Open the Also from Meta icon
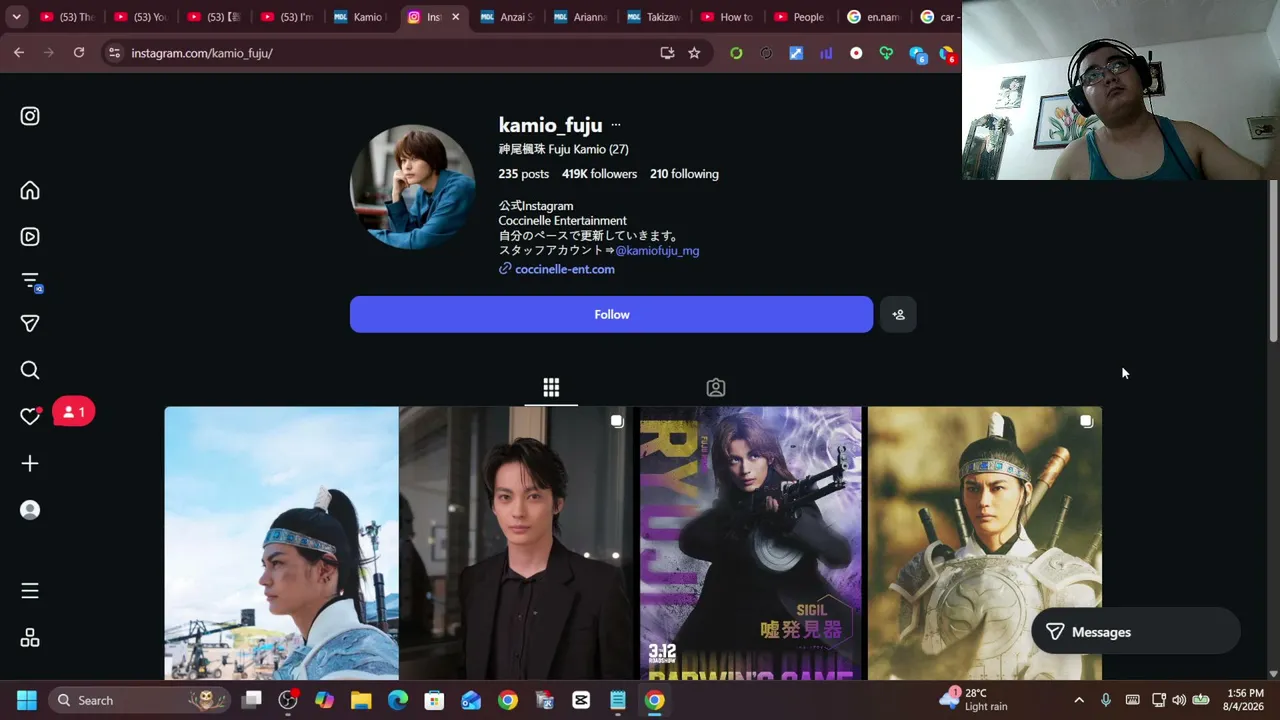The image size is (1280, 720). click(x=30, y=638)
